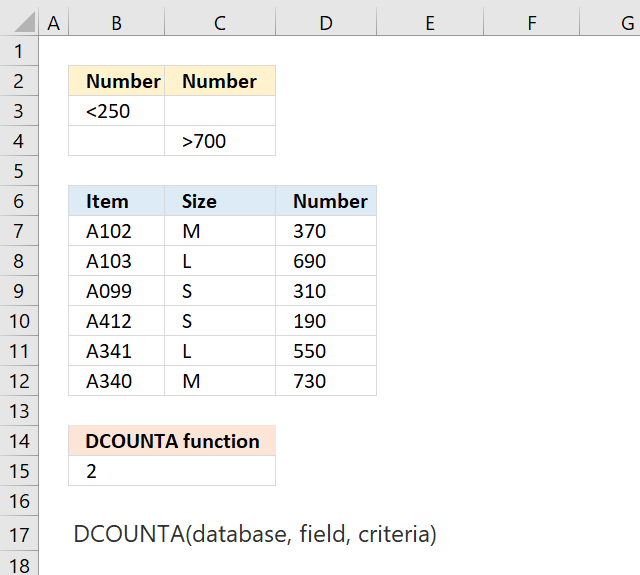Click the cell with item A102
Viewport: 640px width, 575px height.
116,231
